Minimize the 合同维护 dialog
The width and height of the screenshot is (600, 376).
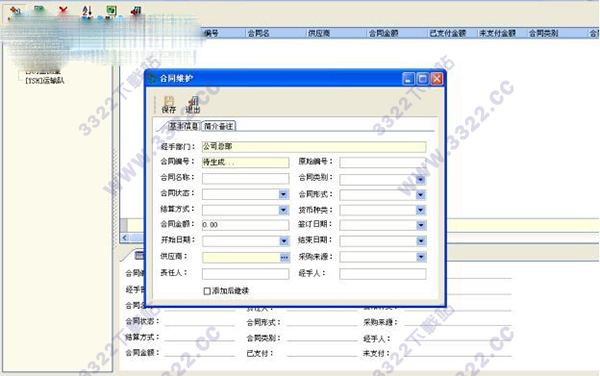(x=408, y=79)
